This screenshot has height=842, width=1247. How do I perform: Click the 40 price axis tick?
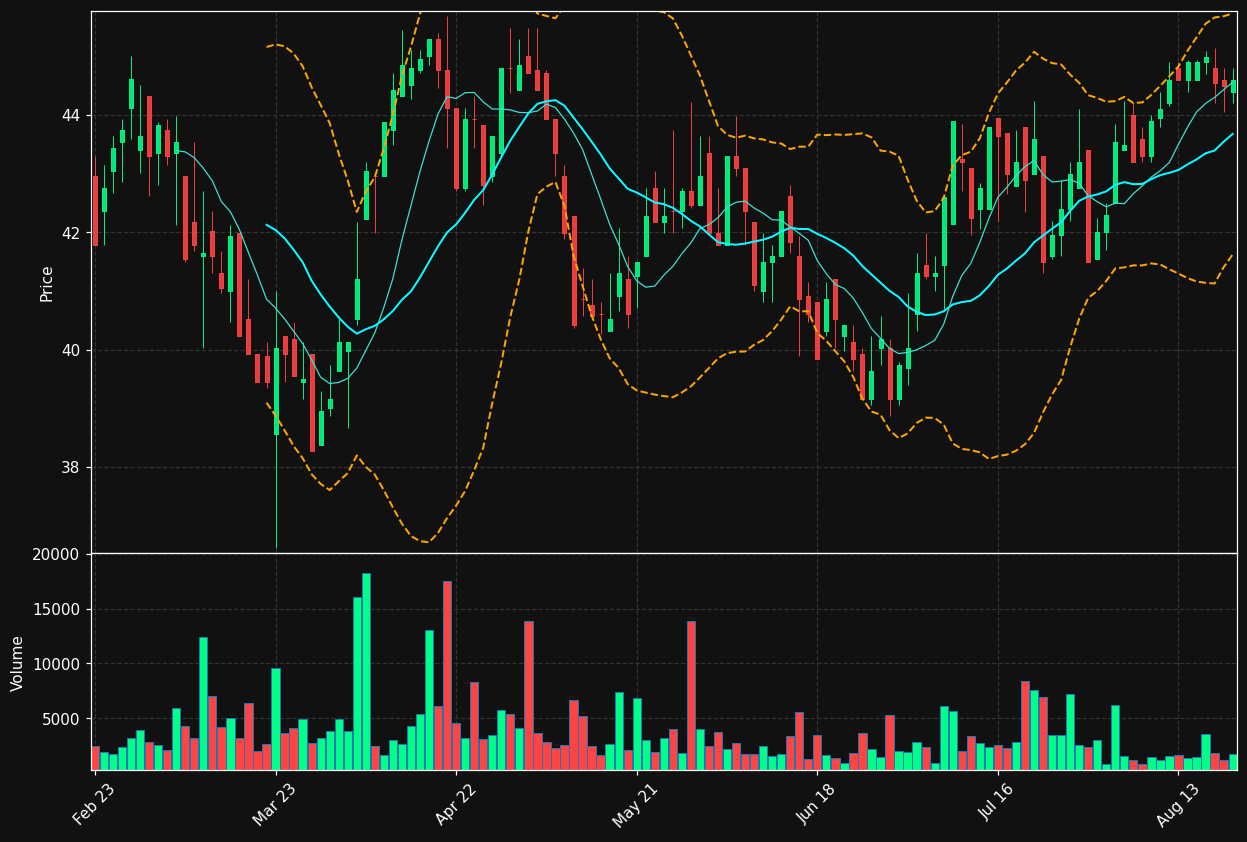(x=71, y=350)
